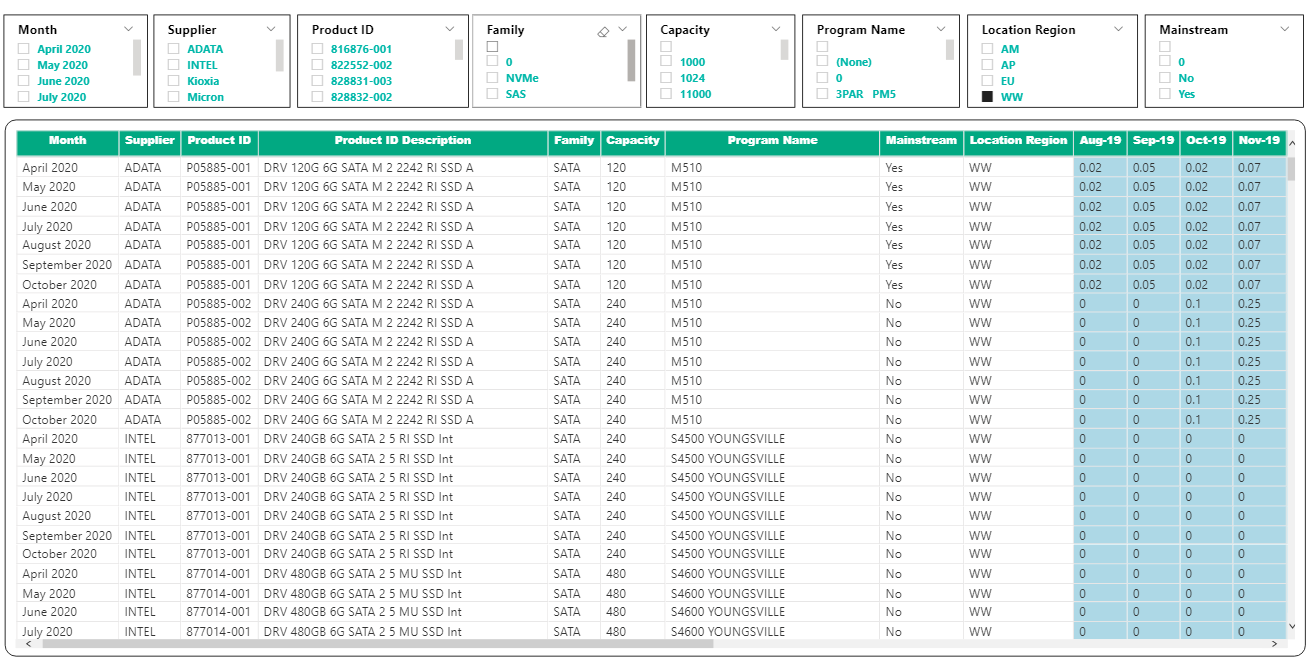Select Yes in the Mainstream slicer
The image size is (1313, 663).
tap(1165, 94)
